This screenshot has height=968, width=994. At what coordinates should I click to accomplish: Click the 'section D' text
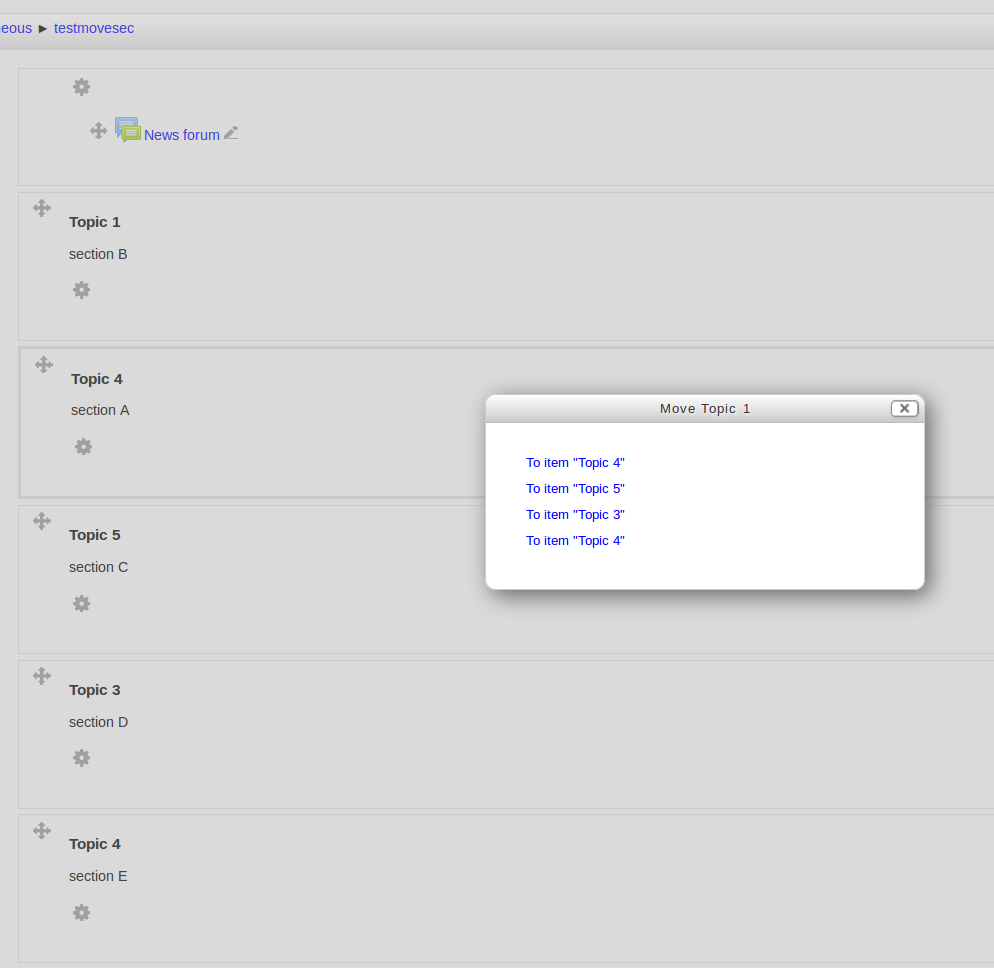98,722
